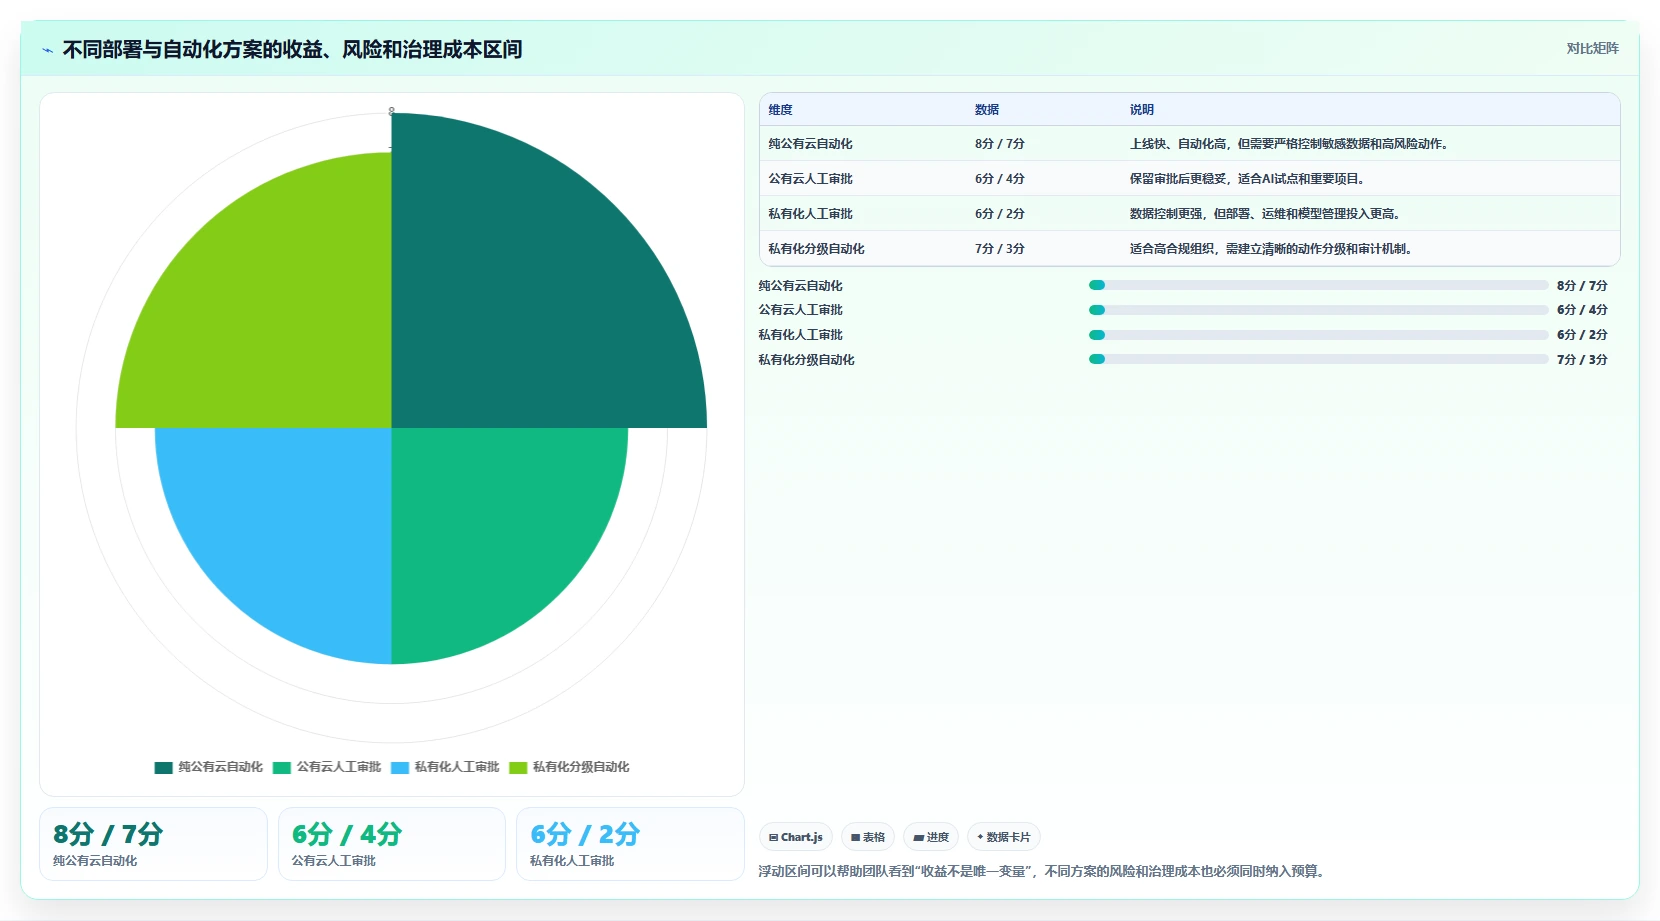This screenshot has width=1660, height=921.
Task: Click the 私有化人工审批 progress bar
Action: (1318, 335)
